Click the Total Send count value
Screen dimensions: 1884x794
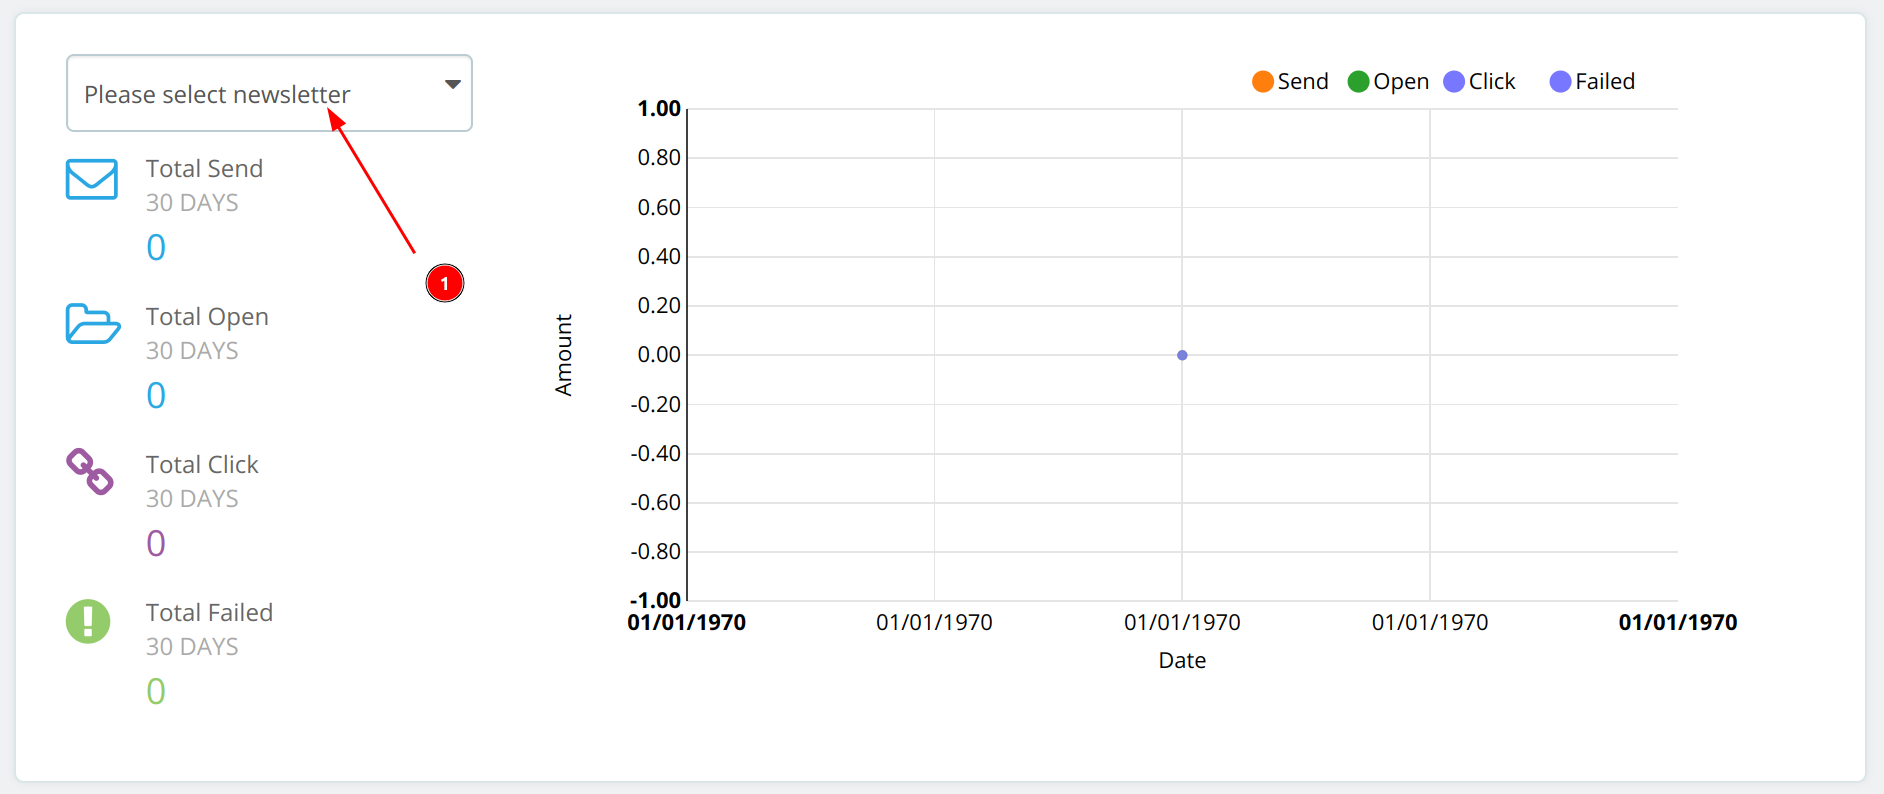[x=156, y=247]
